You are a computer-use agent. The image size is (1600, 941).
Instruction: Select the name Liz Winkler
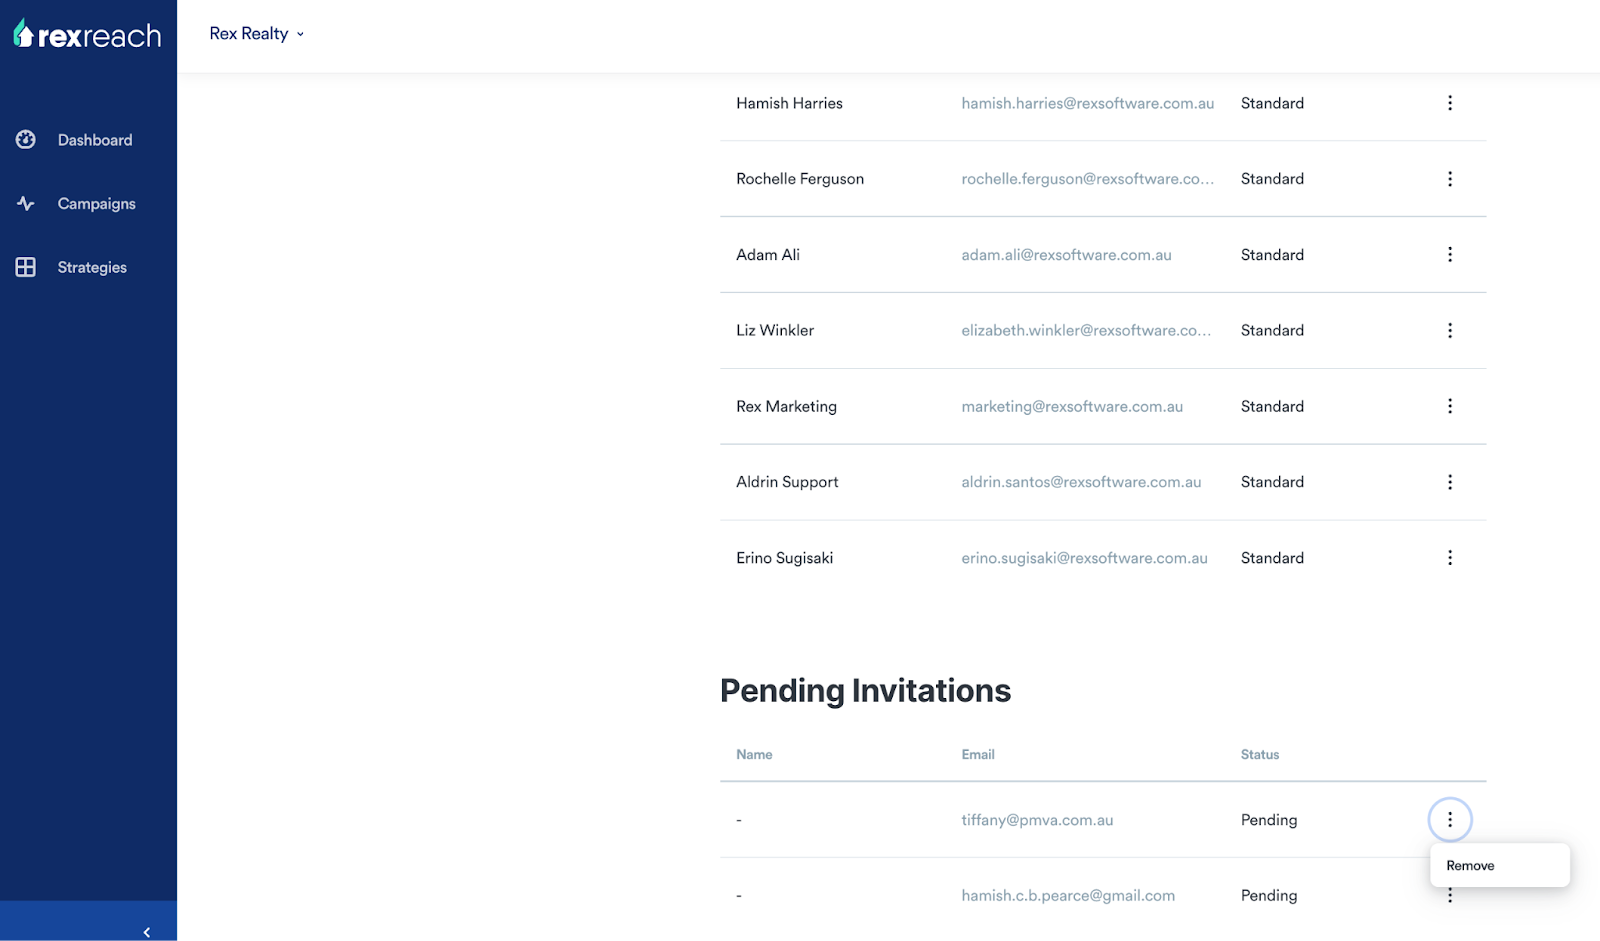[x=775, y=330]
